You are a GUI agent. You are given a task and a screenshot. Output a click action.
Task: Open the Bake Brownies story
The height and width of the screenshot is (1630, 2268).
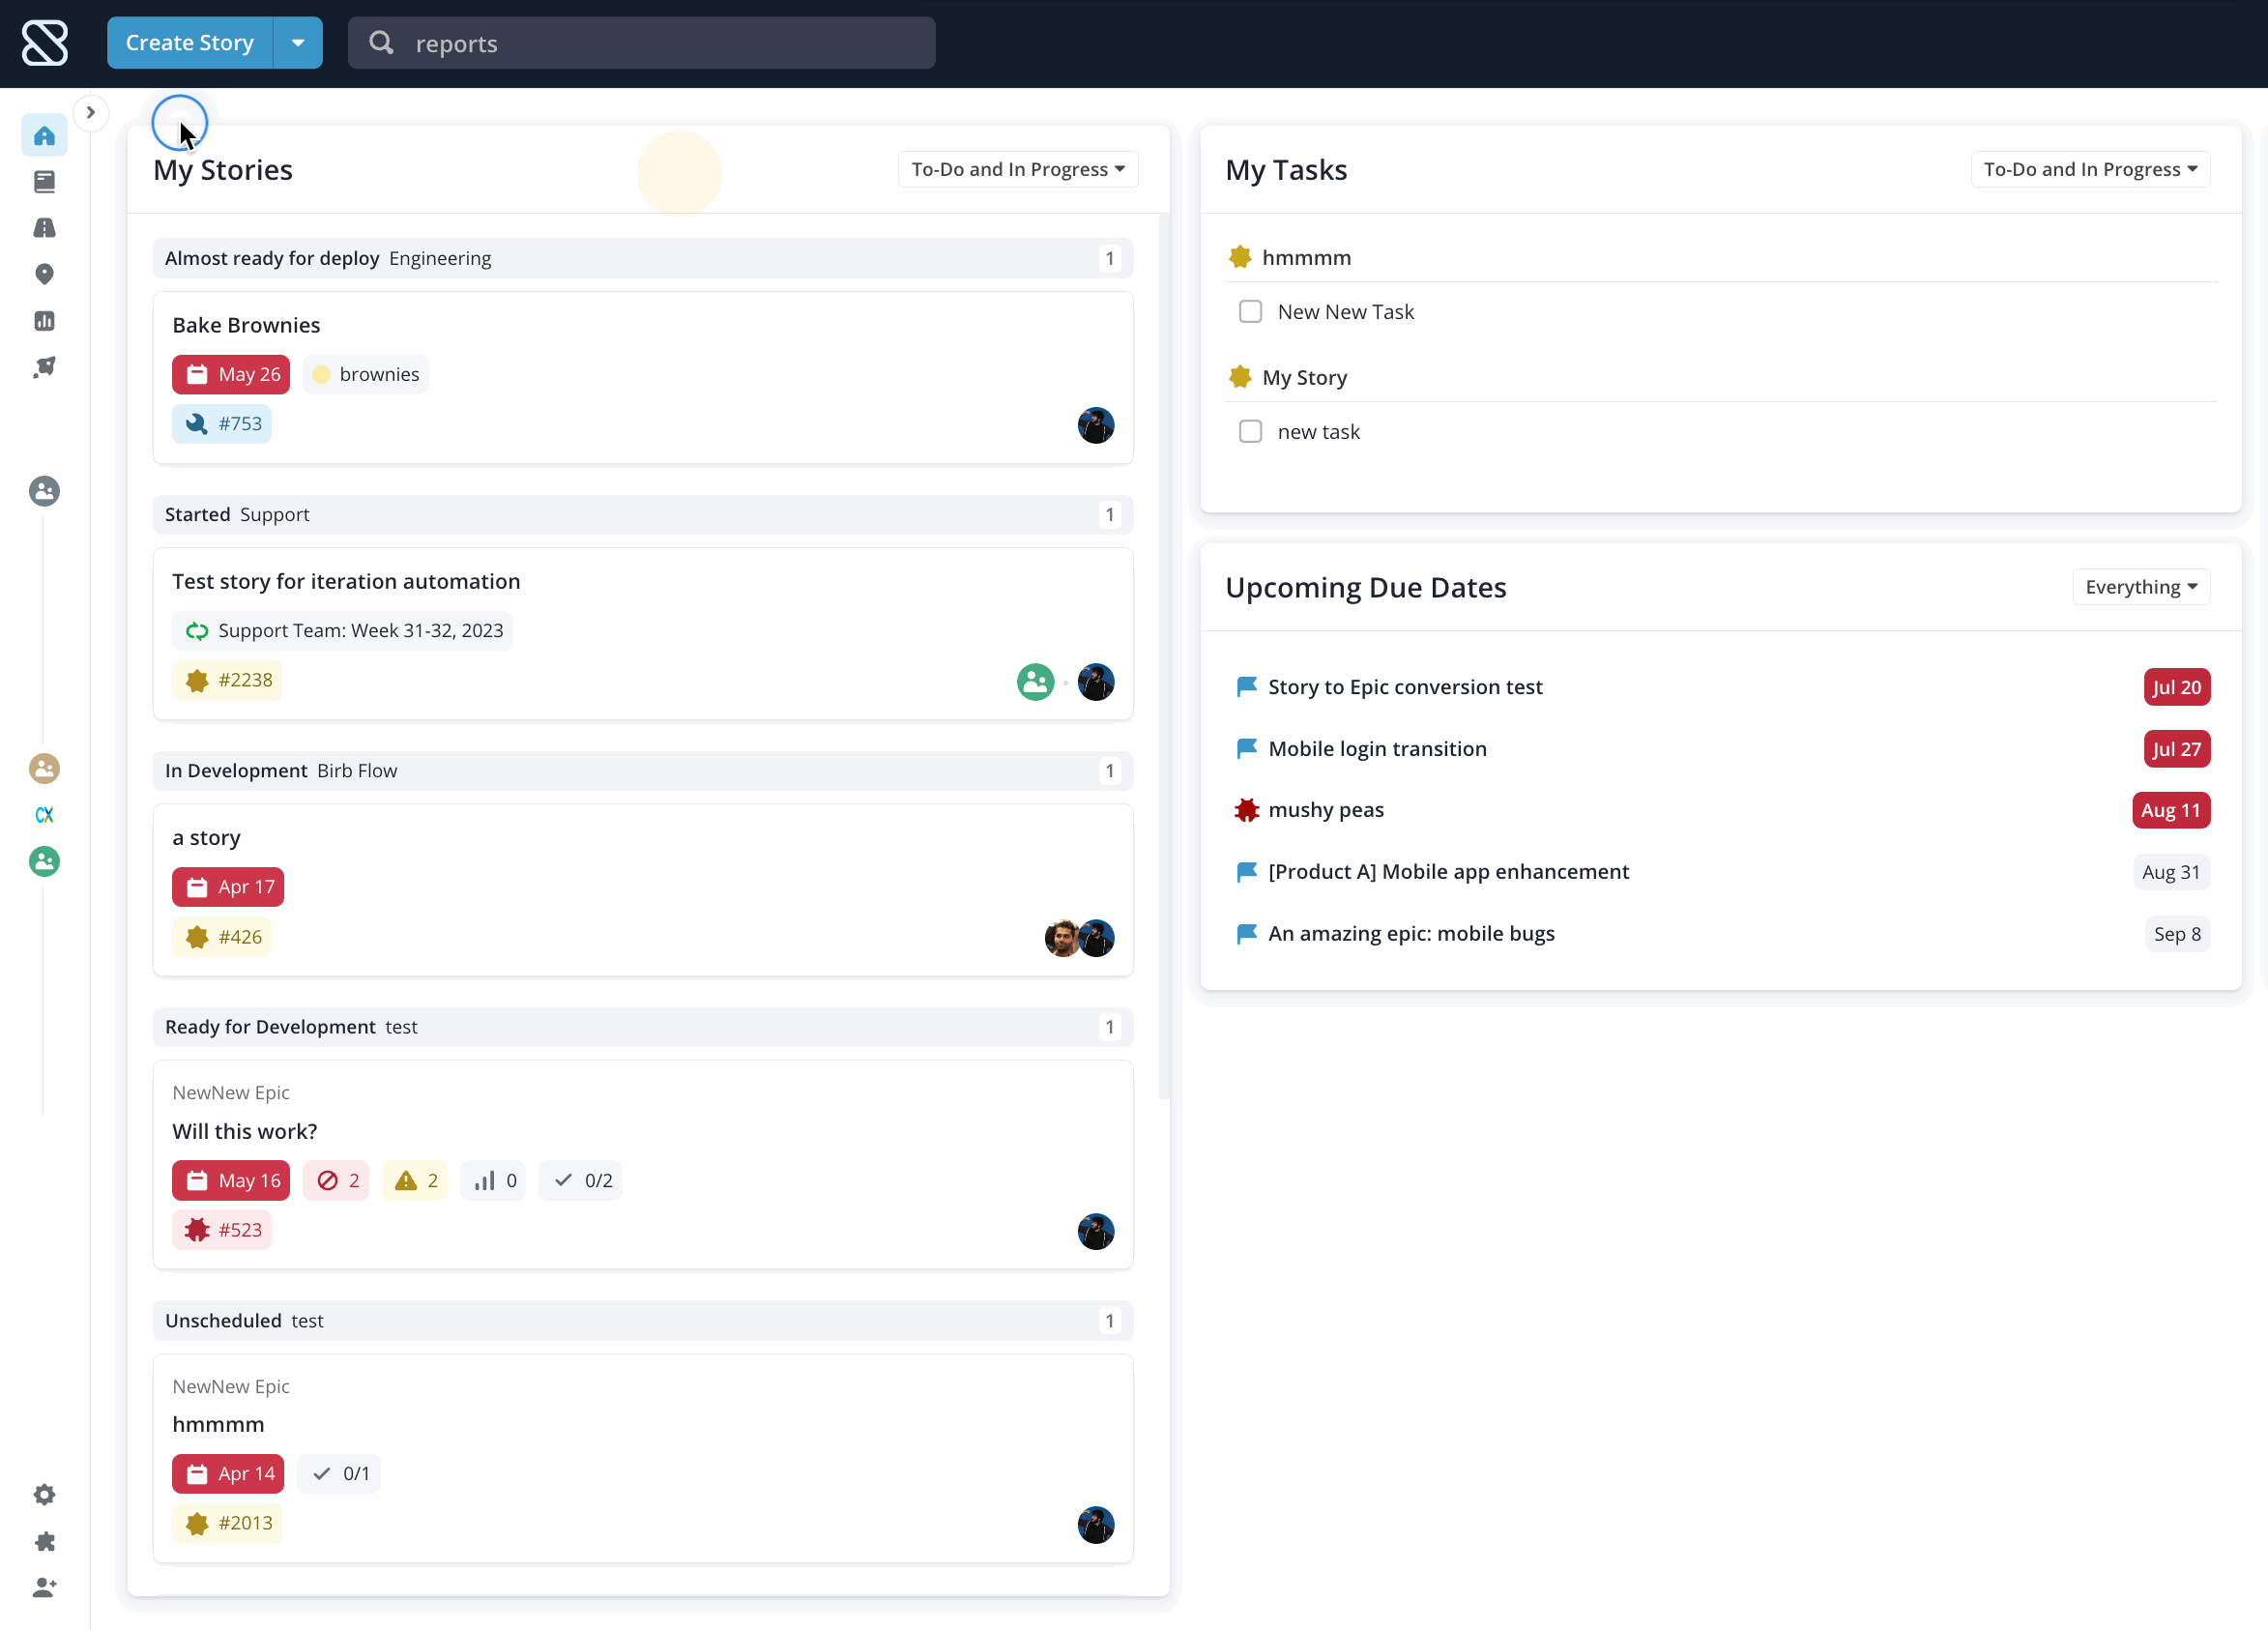246,325
